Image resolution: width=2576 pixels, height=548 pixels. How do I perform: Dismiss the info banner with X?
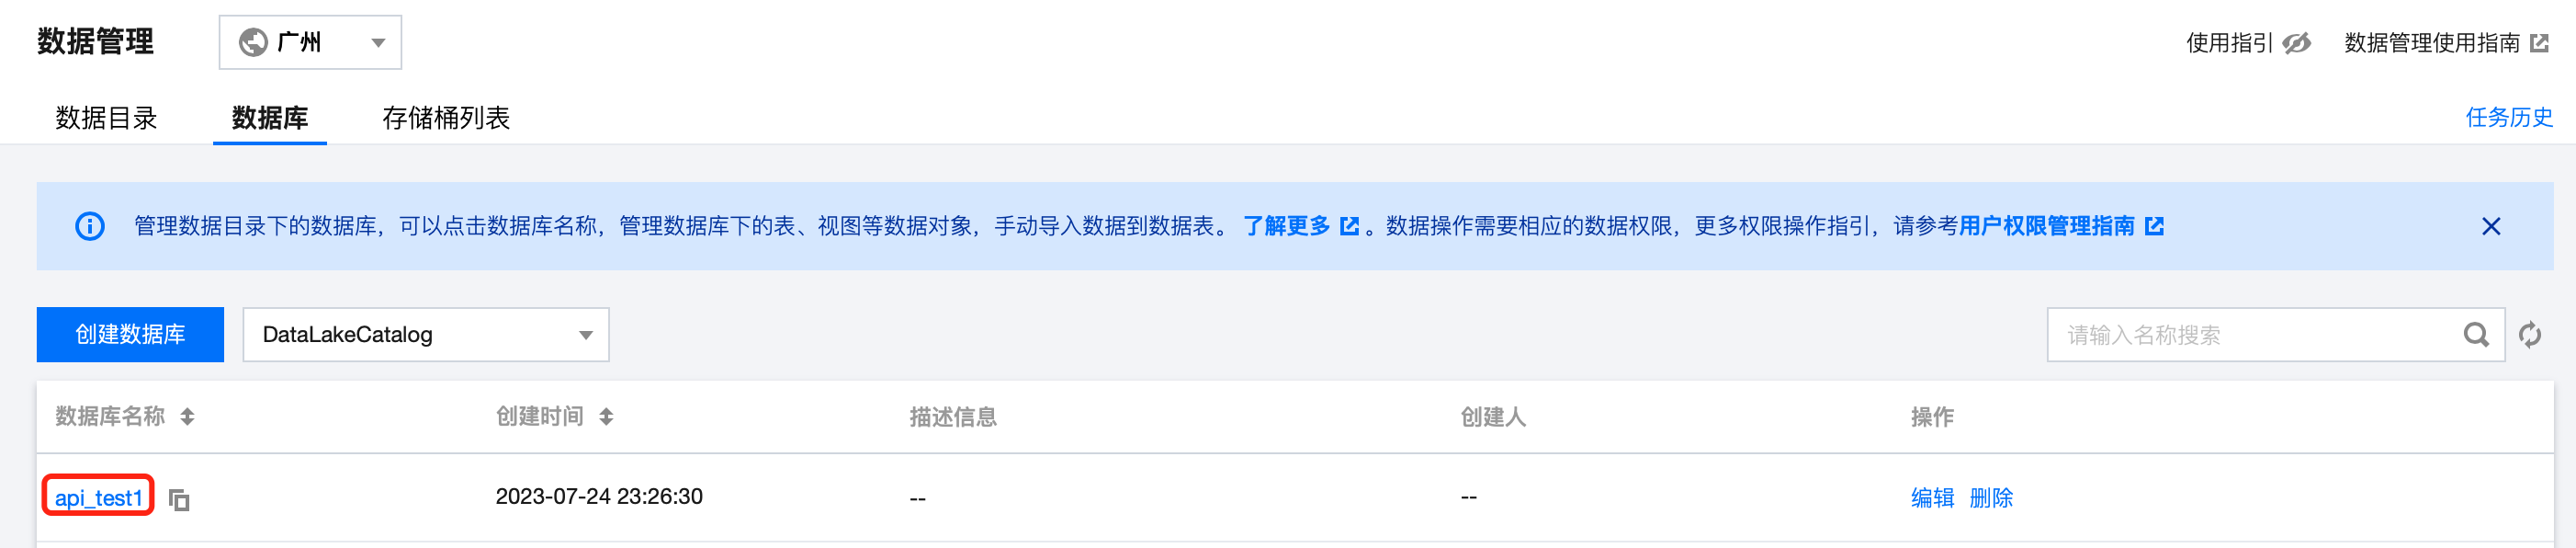click(x=2491, y=226)
